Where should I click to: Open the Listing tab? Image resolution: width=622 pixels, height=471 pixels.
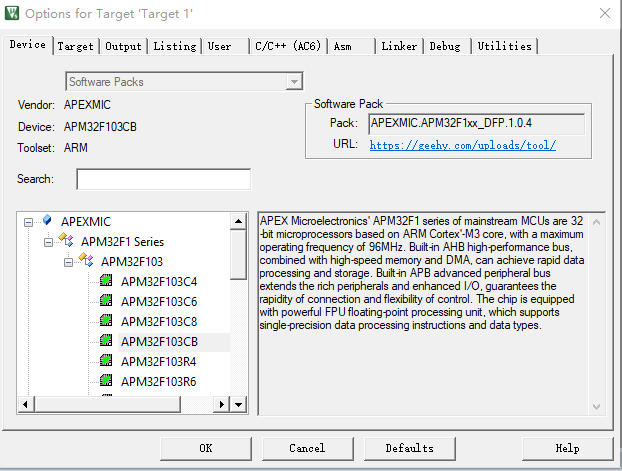(x=175, y=46)
